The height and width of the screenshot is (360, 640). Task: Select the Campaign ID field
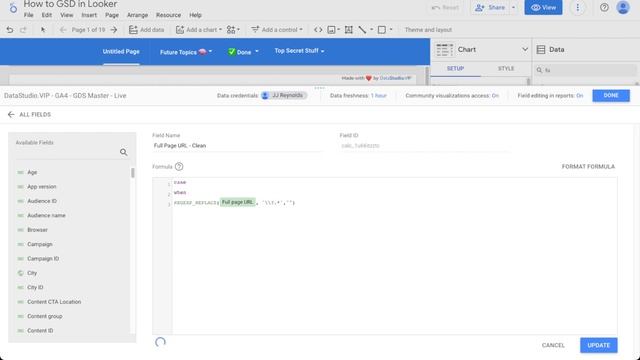tap(43, 259)
